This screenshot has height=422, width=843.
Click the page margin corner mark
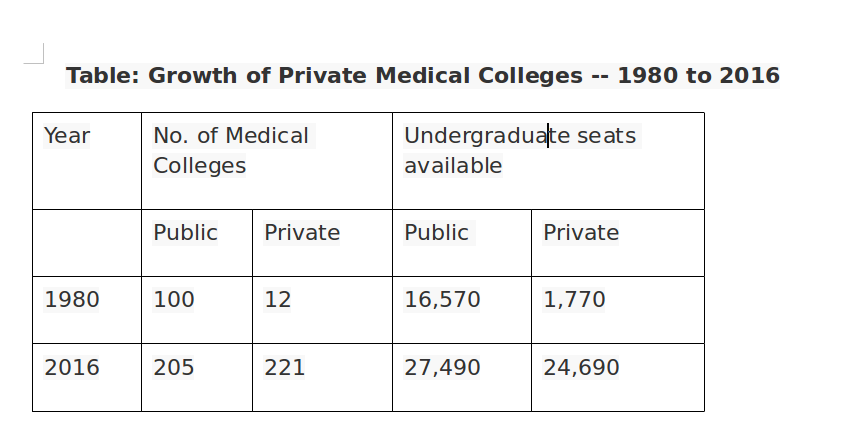click(36, 55)
